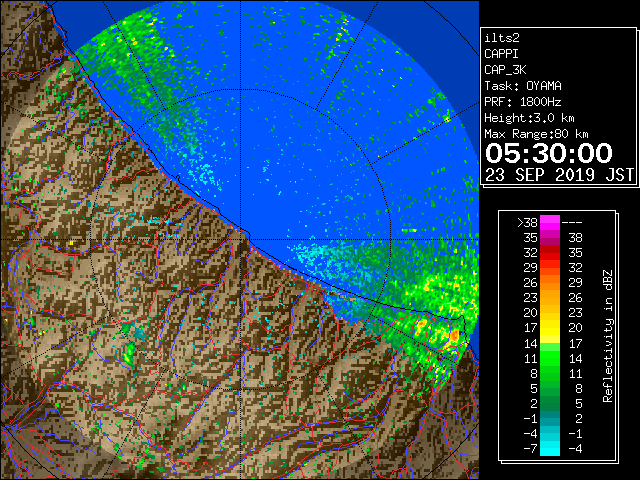The image size is (640, 480).
Task: Select the "---" entry beside the magenta swatch
Action: click(572, 223)
